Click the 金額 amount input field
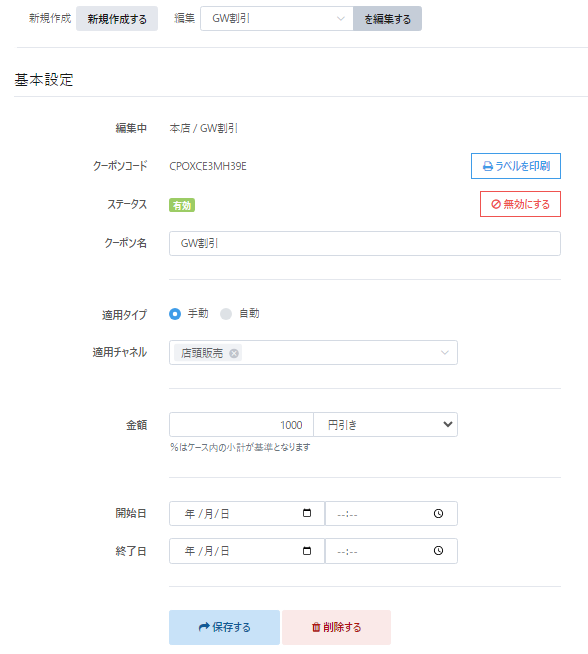Image resolution: width=588 pixels, height=654 pixels. pos(241,425)
